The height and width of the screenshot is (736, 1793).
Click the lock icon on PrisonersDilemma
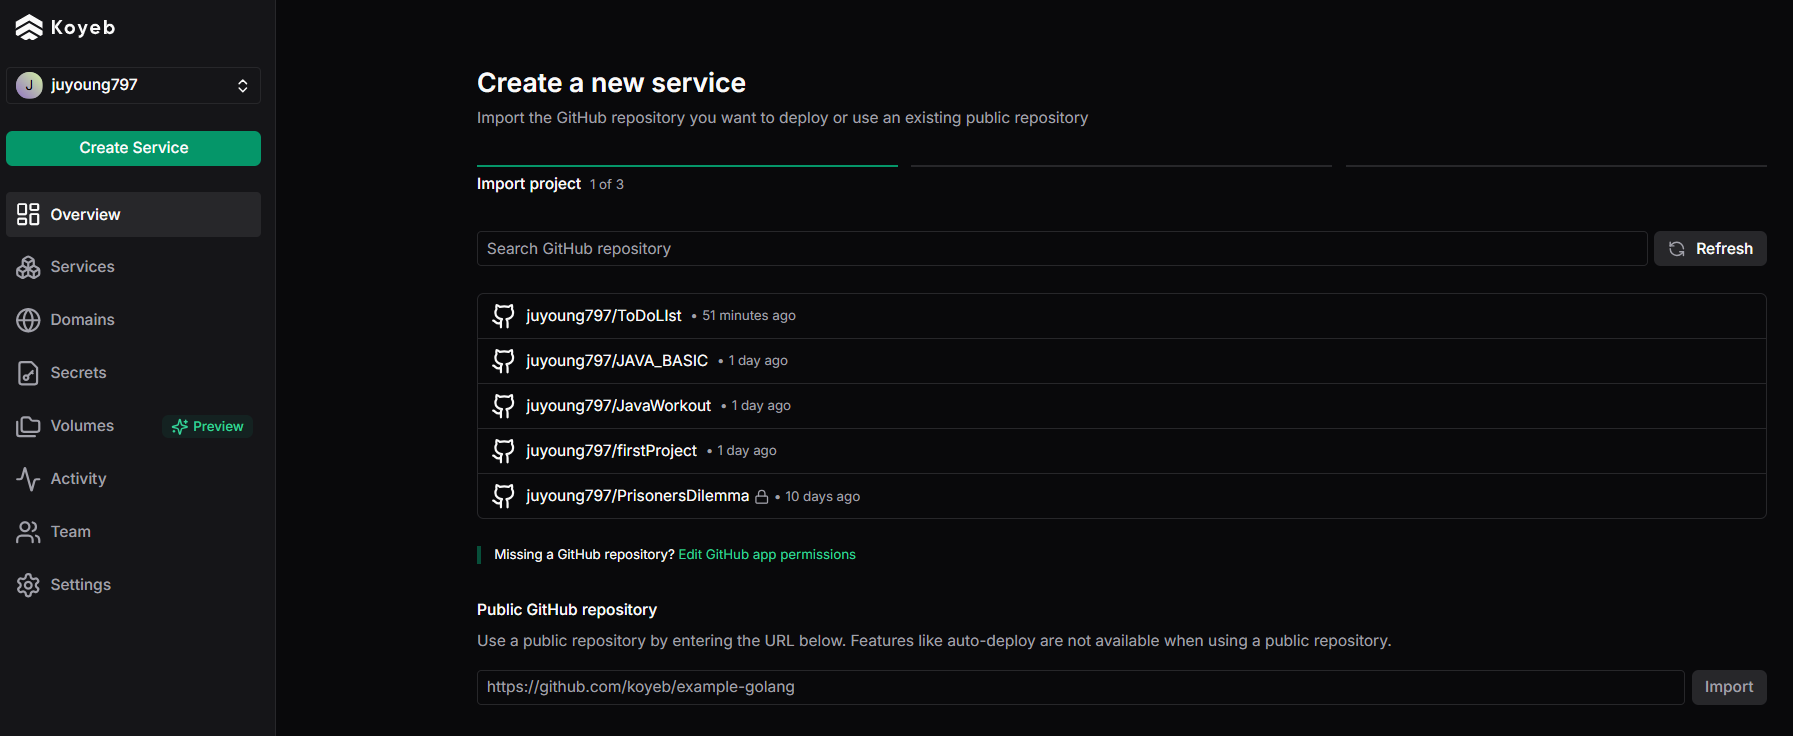click(762, 497)
